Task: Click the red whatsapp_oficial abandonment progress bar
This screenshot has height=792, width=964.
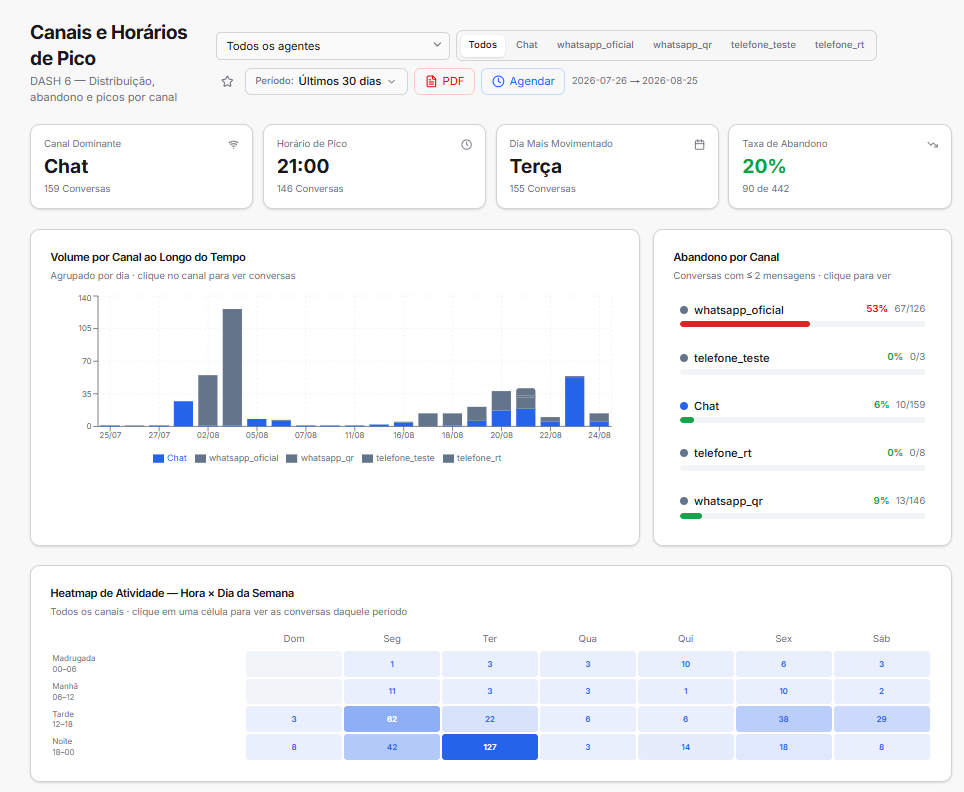Action: click(x=745, y=324)
